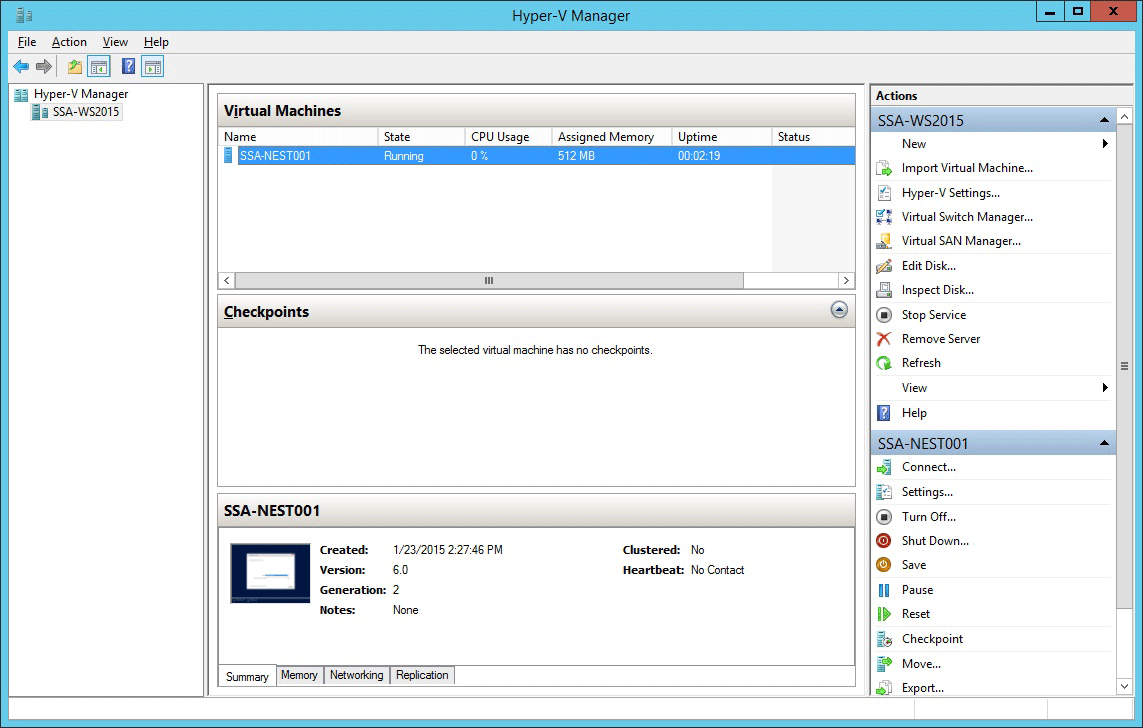Sort by the State column header
1143x728 pixels.
[x=421, y=137]
